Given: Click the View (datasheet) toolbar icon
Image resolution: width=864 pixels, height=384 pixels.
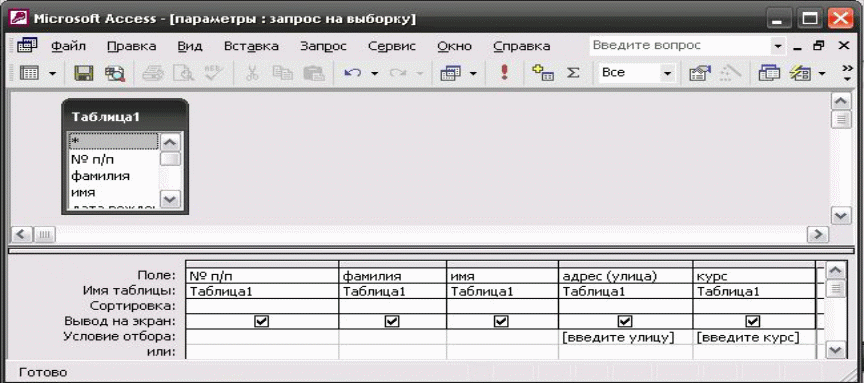Looking at the screenshot, I should coord(29,73).
